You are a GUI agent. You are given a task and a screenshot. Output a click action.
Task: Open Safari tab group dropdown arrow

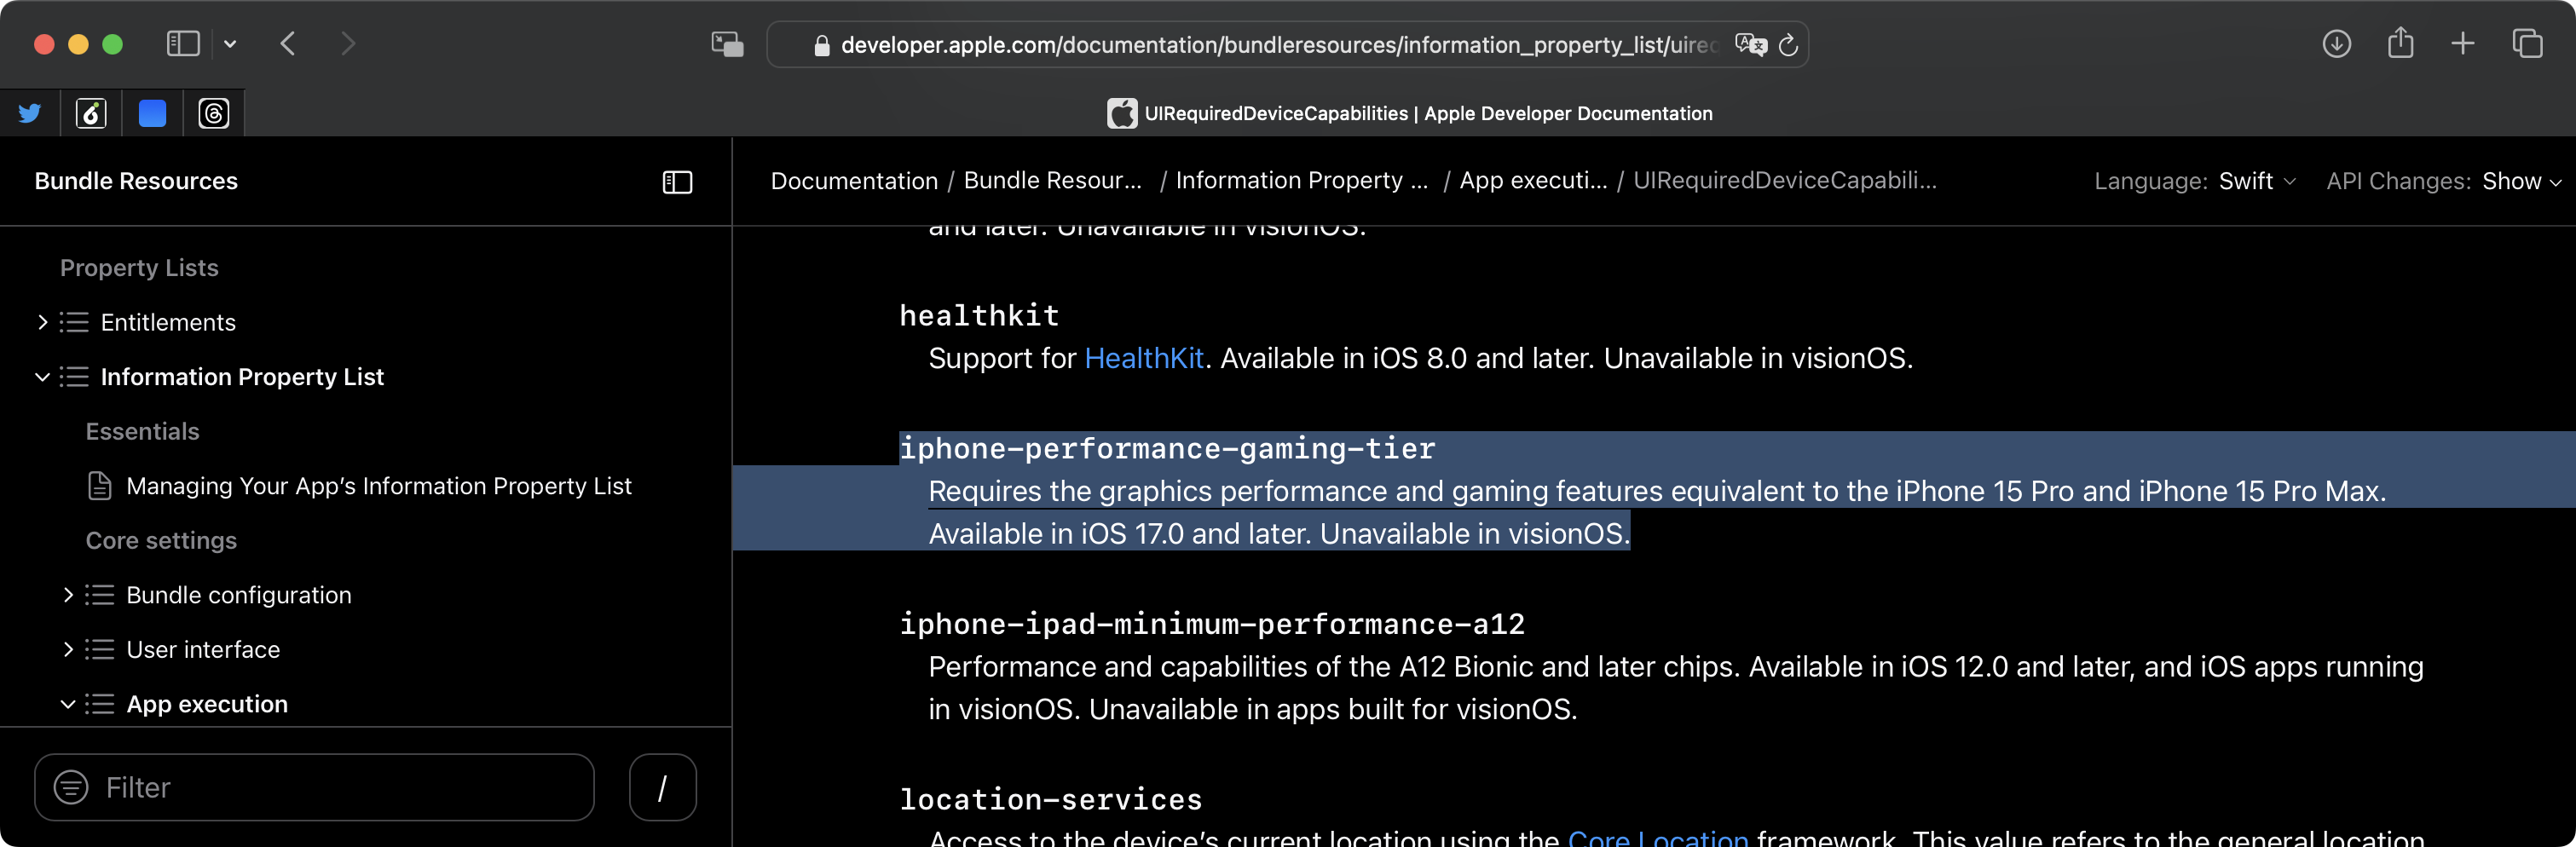point(230,44)
